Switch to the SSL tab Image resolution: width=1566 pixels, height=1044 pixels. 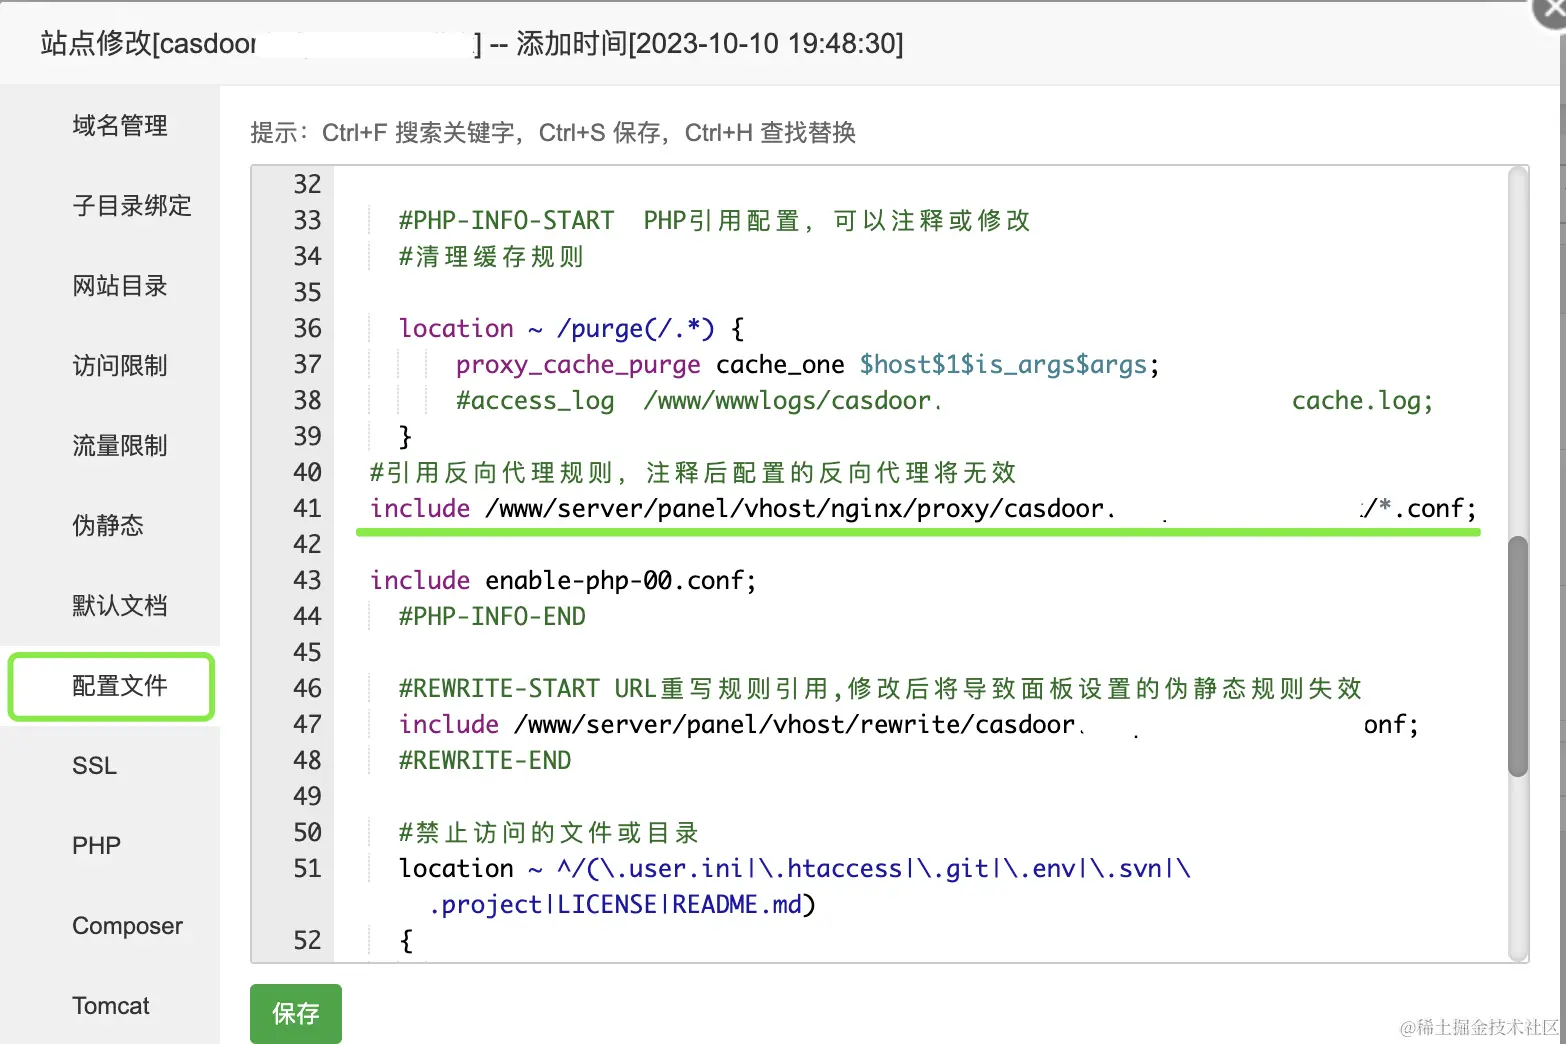click(95, 766)
